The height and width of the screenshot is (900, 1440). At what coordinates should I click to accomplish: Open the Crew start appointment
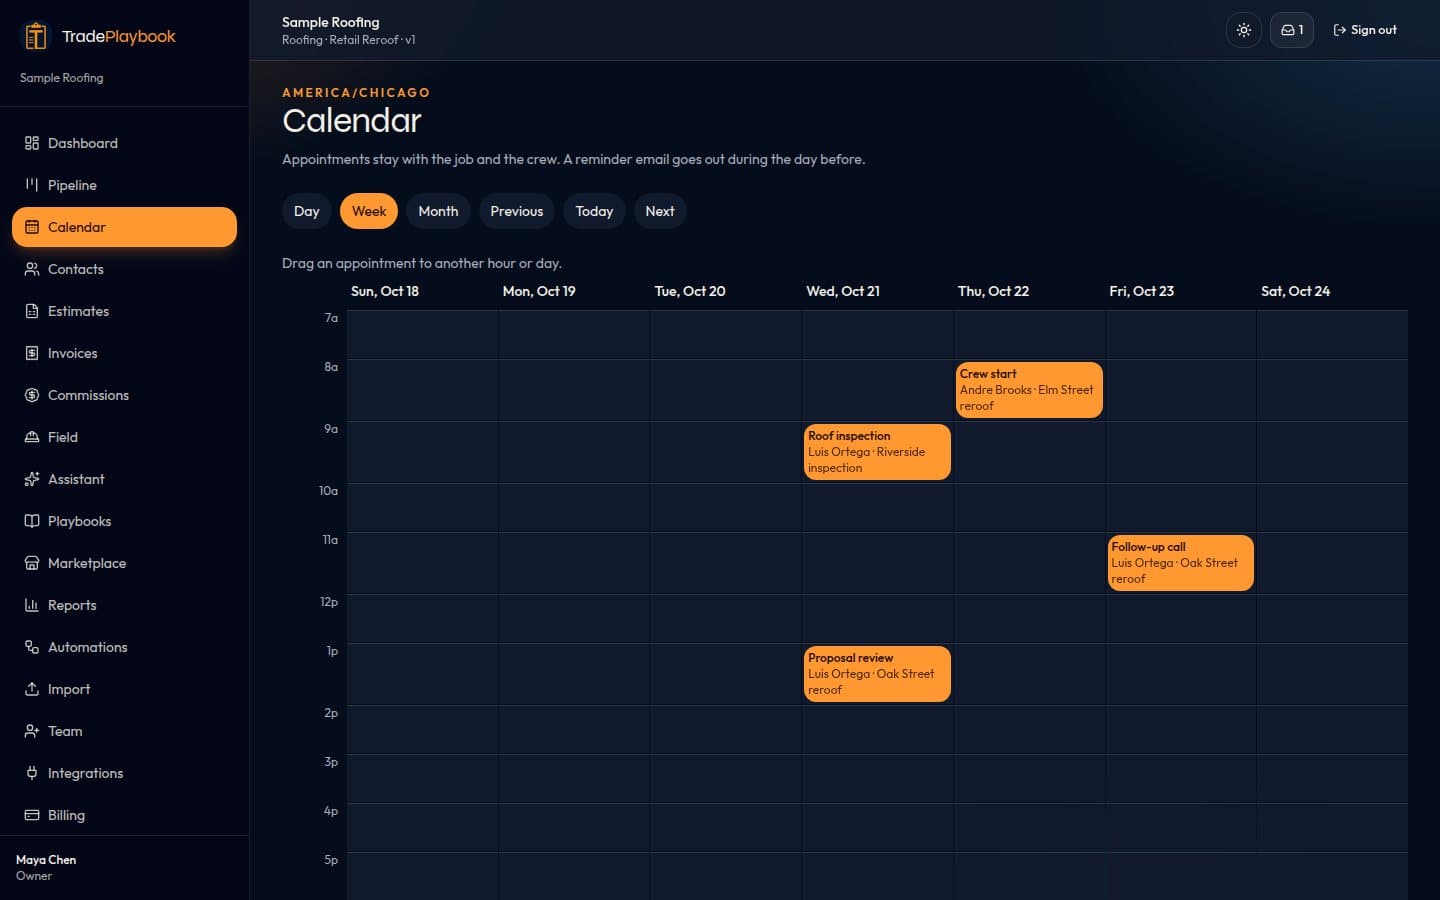[x=1029, y=390]
